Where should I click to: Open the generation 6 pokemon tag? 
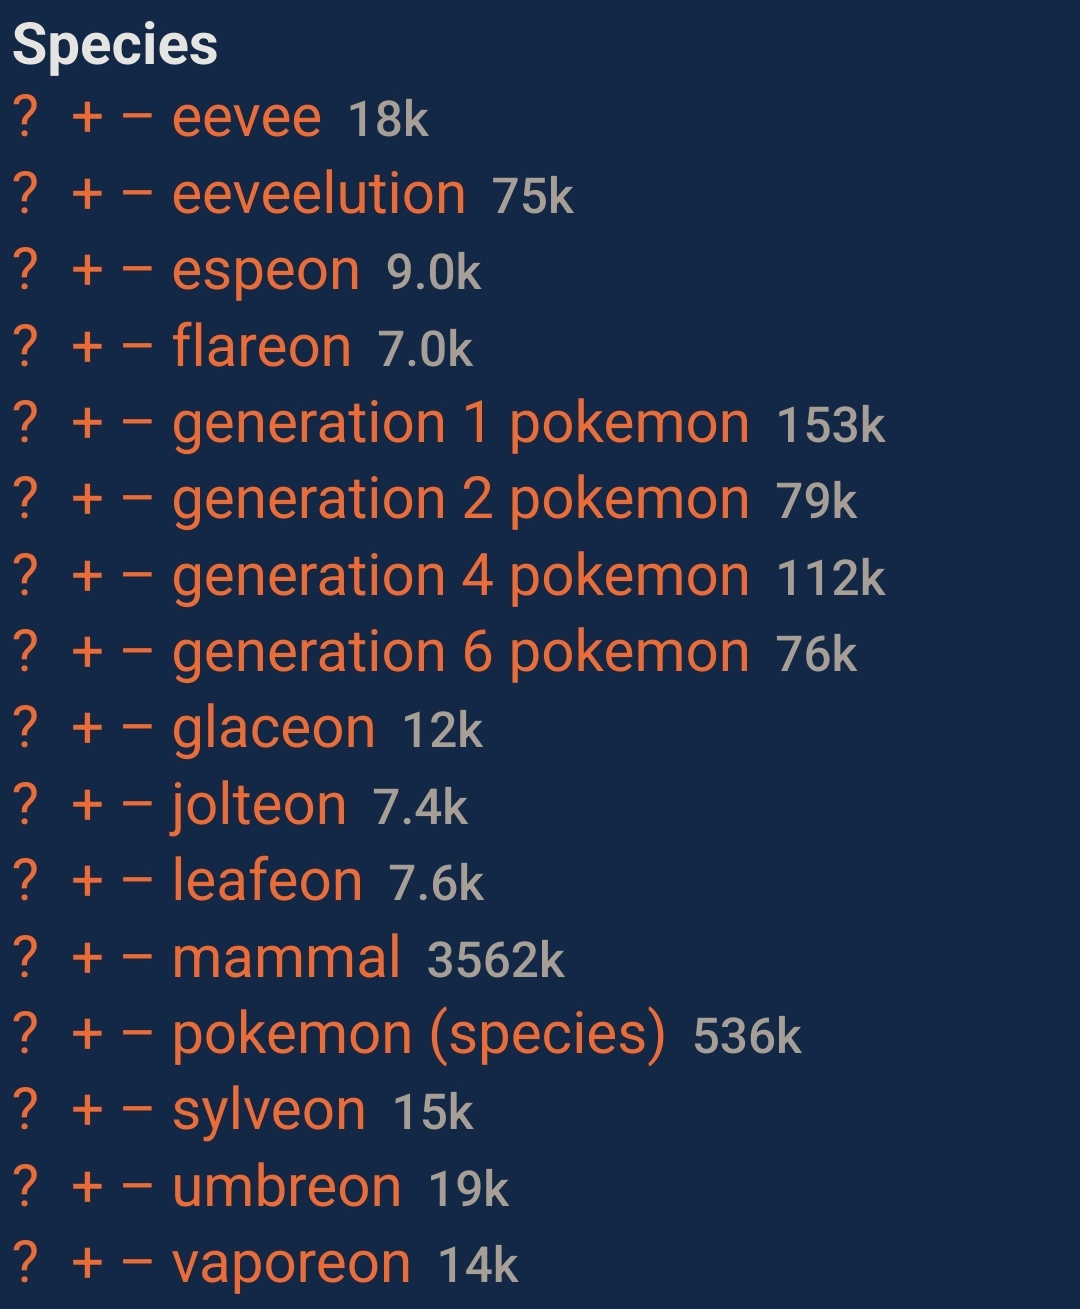(x=460, y=653)
